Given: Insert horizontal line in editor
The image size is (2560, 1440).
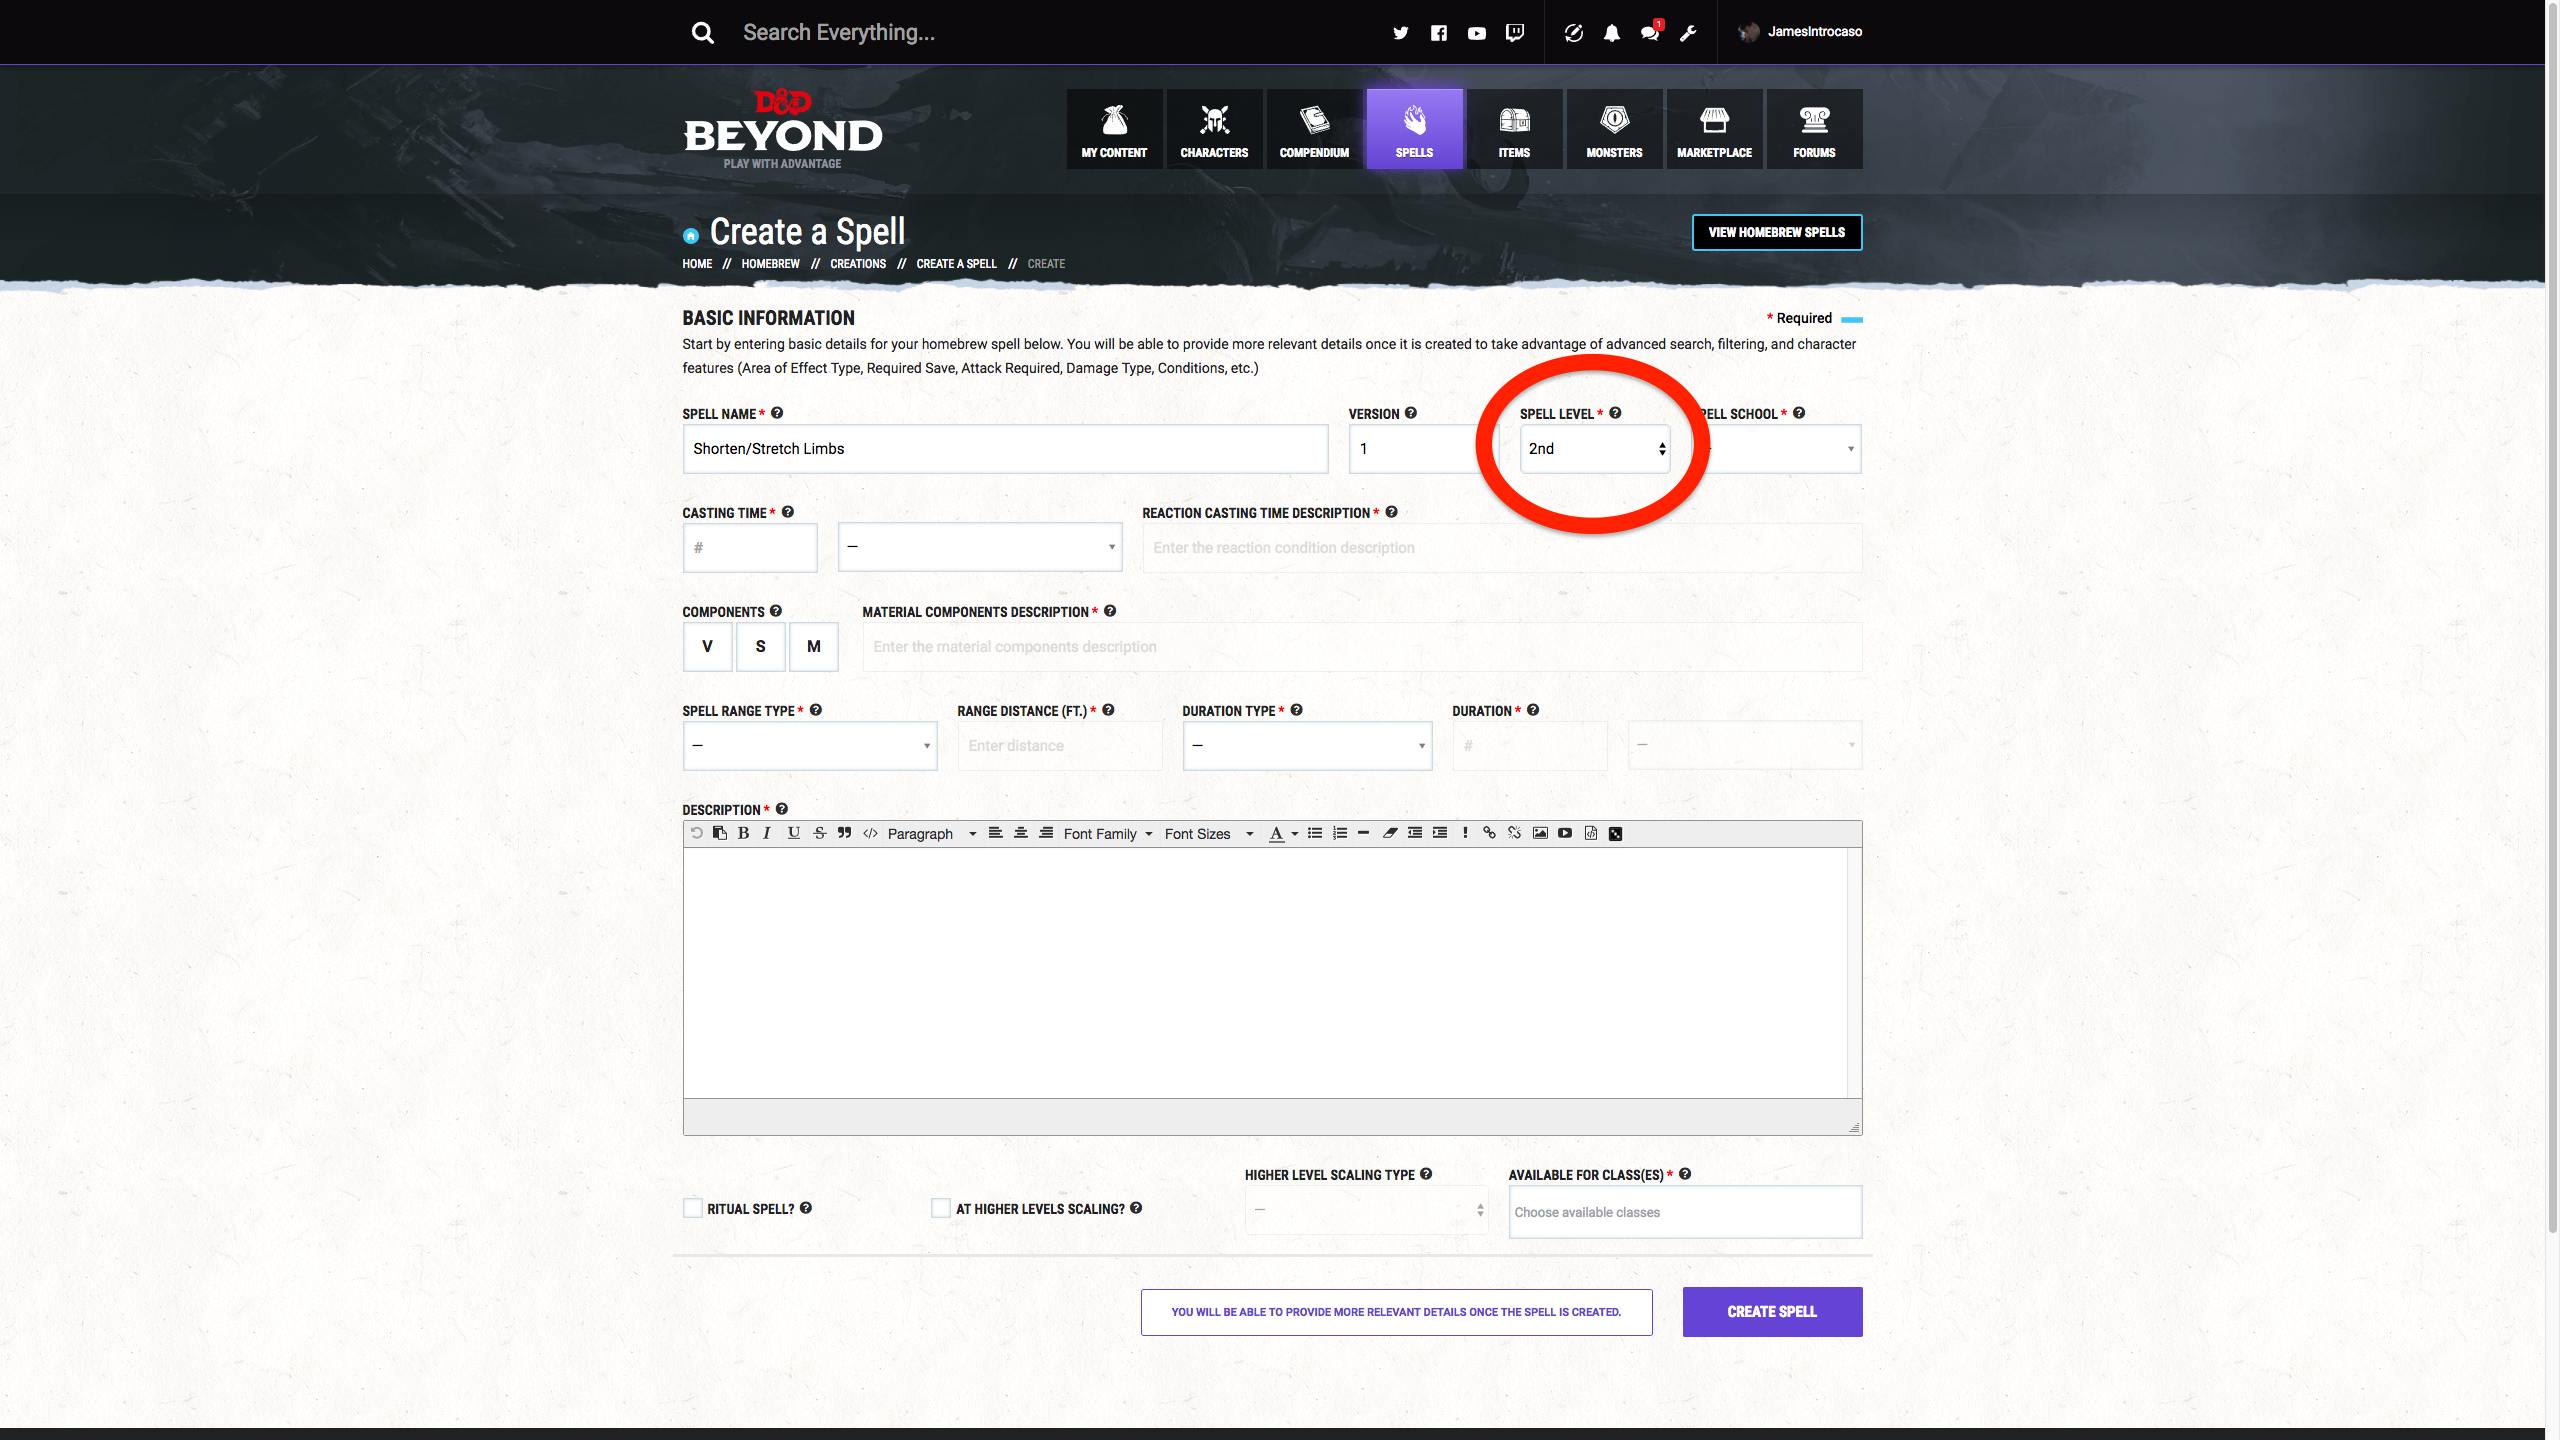Looking at the screenshot, I should tap(1363, 833).
